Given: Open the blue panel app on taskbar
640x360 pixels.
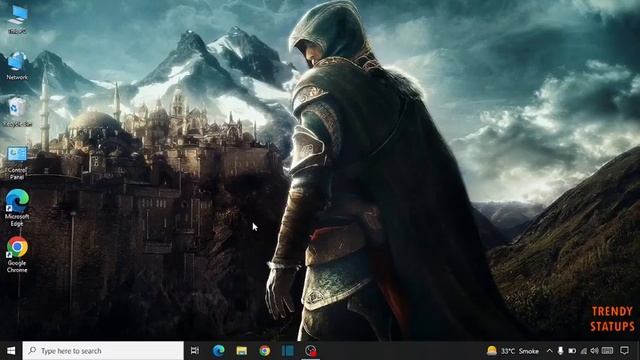Looking at the screenshot, I should (288, 351).
